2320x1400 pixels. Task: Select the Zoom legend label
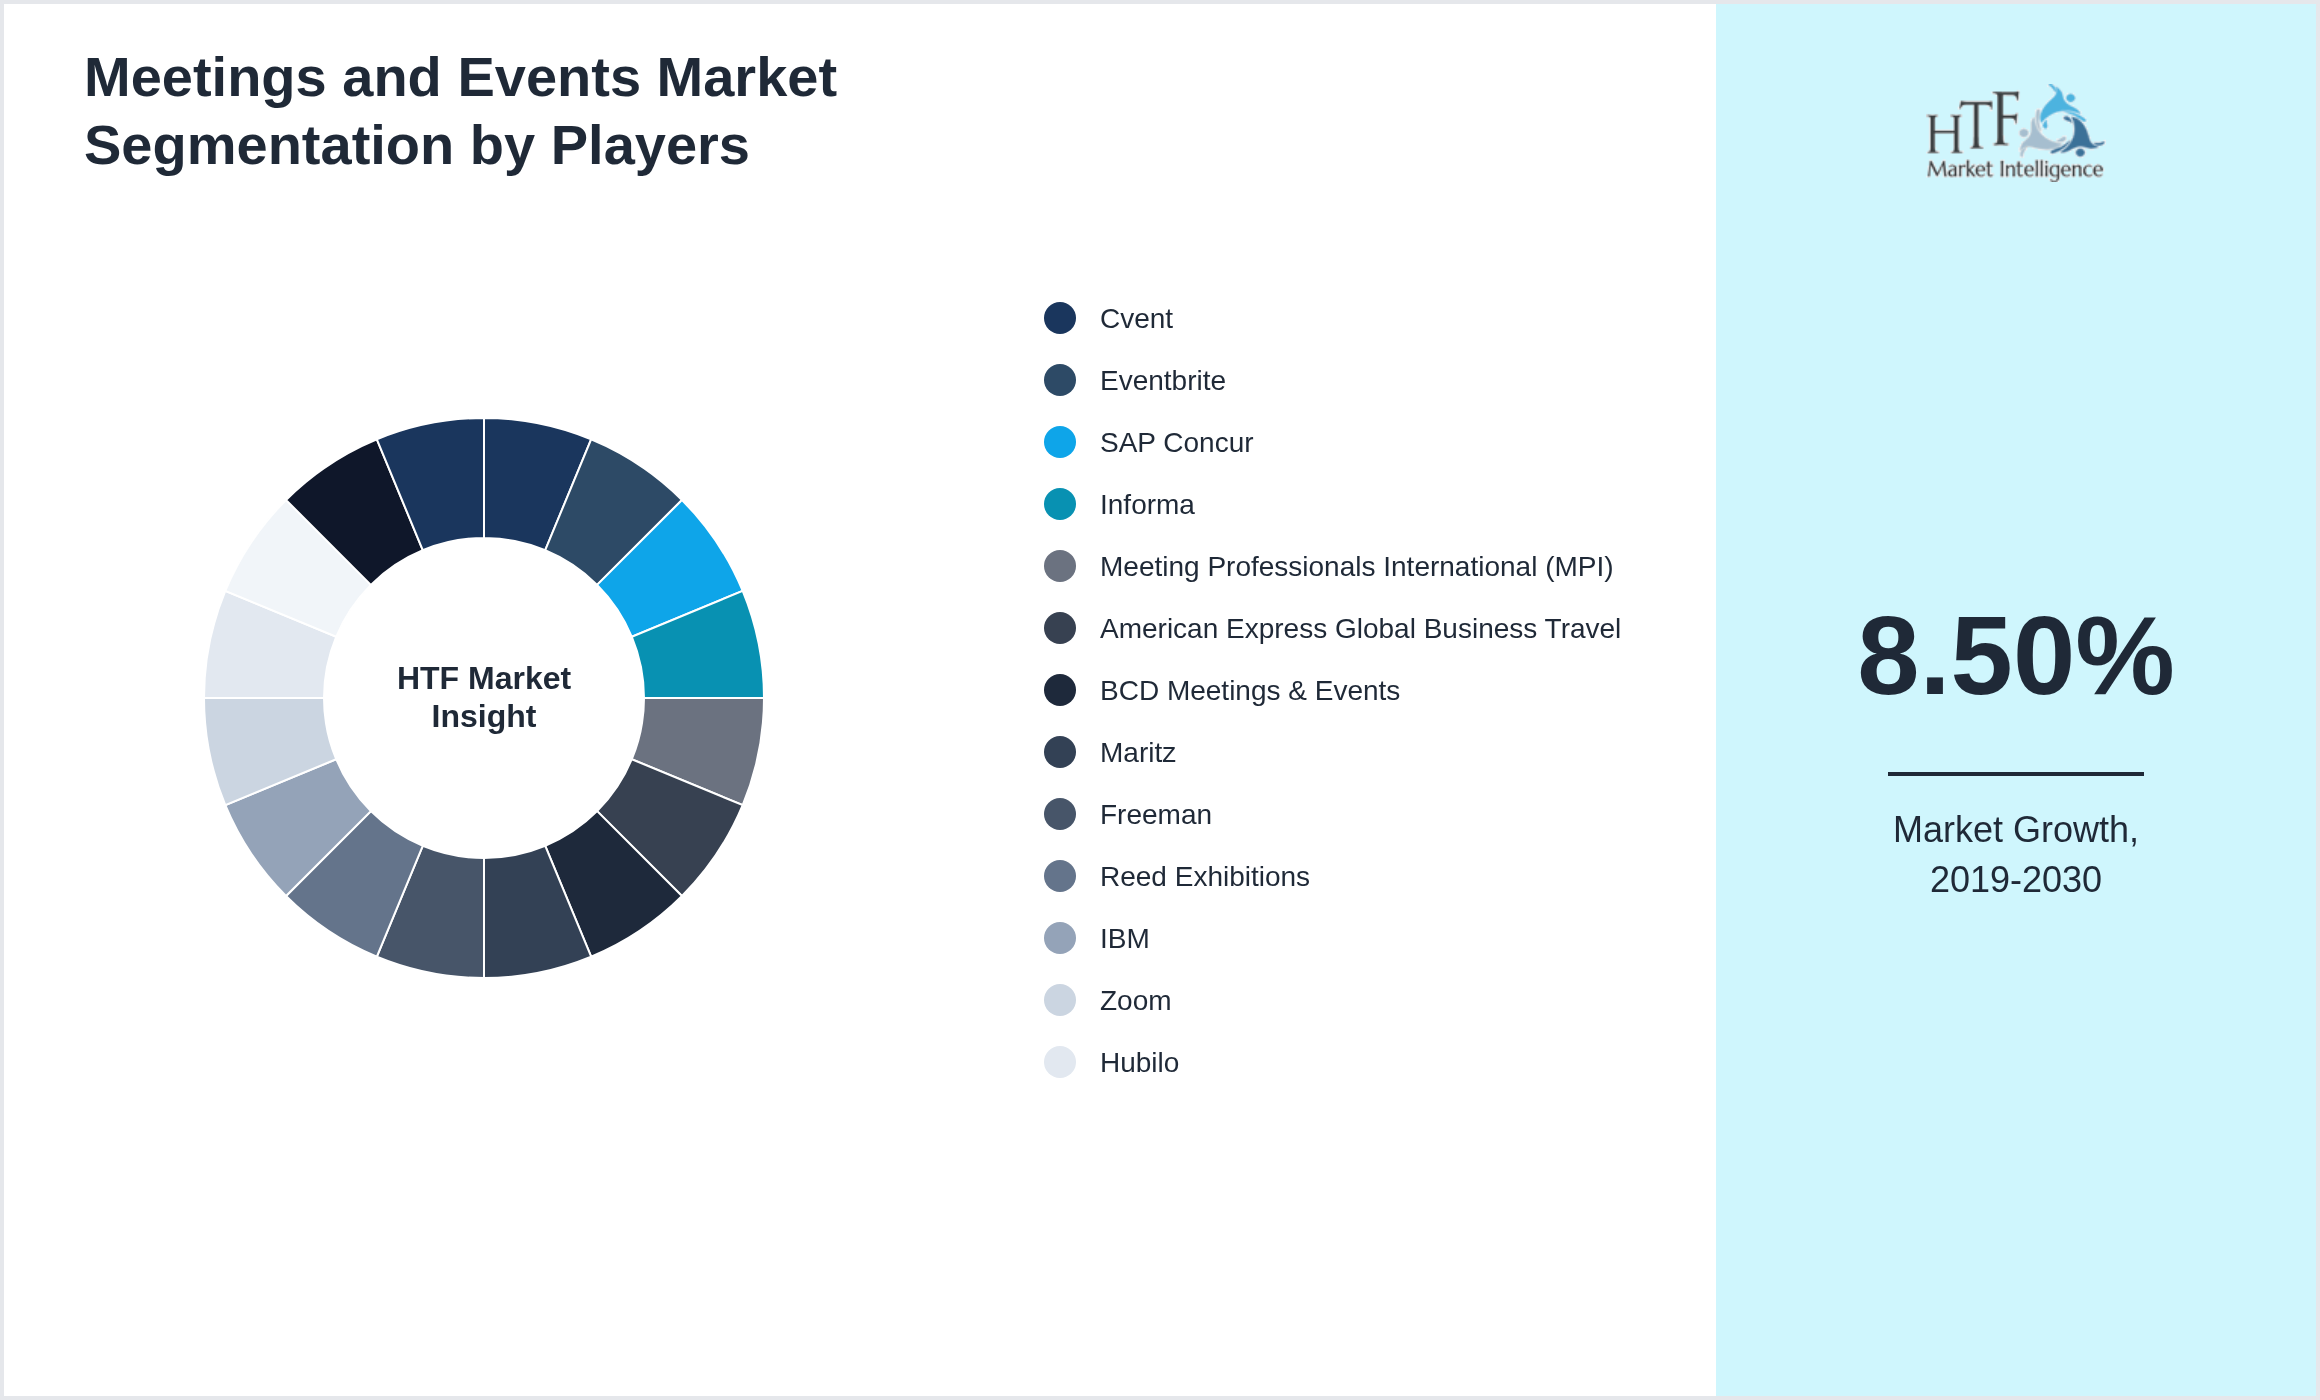[x=1135, y=1000]
